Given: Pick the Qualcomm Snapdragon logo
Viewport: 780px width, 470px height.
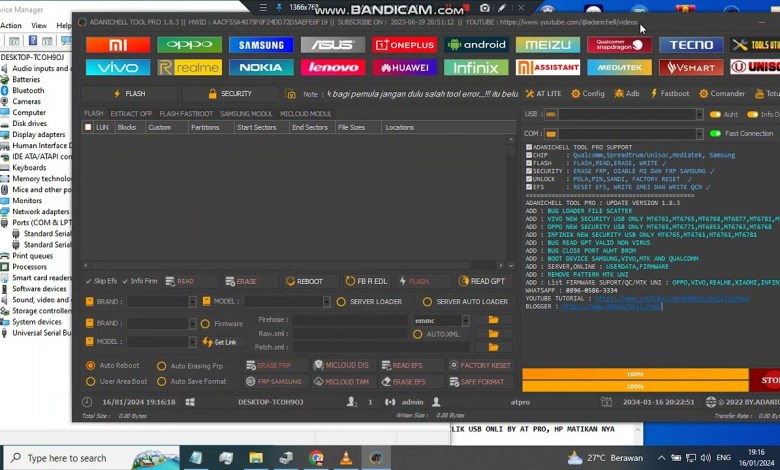Looking at the screenshot, I should point(620,45).
